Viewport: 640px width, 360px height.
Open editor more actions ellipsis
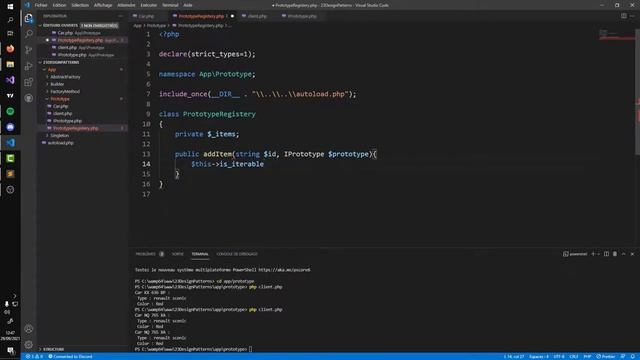click(x=632, y=16)
